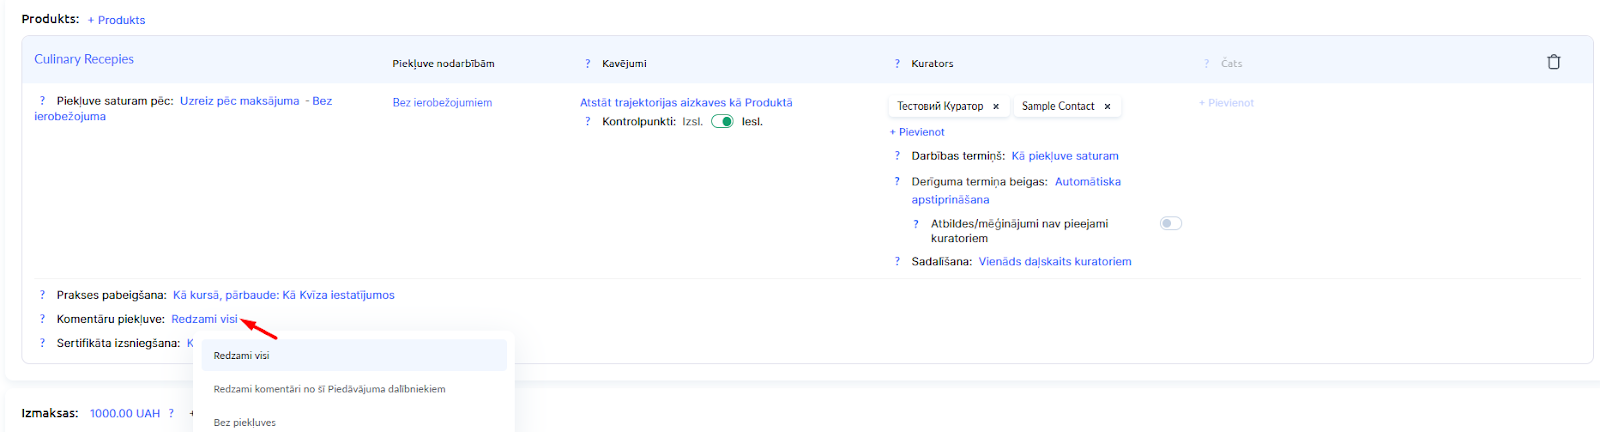Select 'Bez piekļuves' menu option
This screenshot has width=1600, height=432.
tap(244, 422)
